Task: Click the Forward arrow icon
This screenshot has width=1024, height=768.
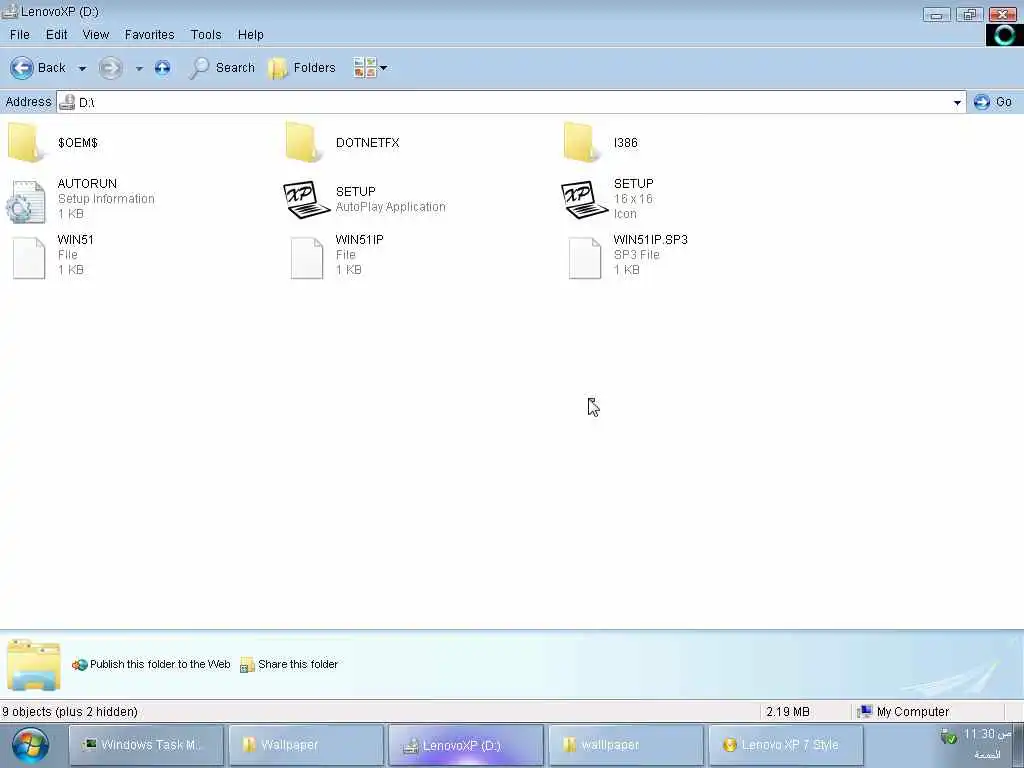Action: (110, 68)
